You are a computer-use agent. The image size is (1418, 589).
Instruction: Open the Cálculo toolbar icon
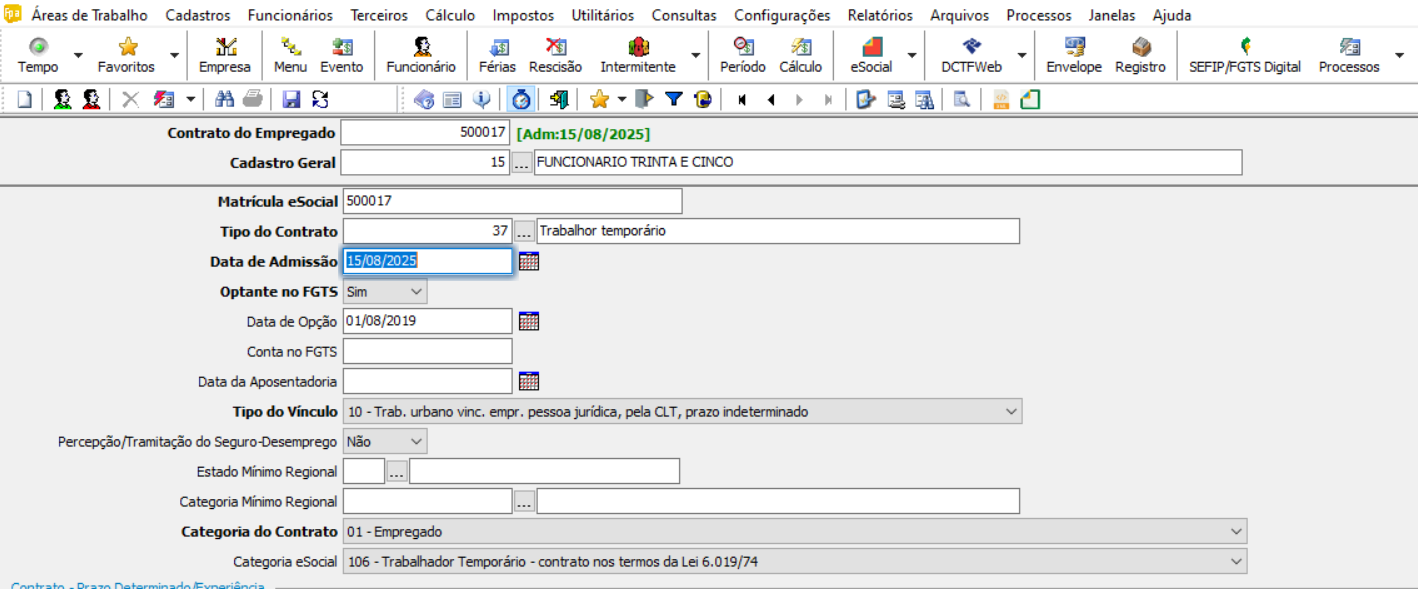(x=800, y=55)
